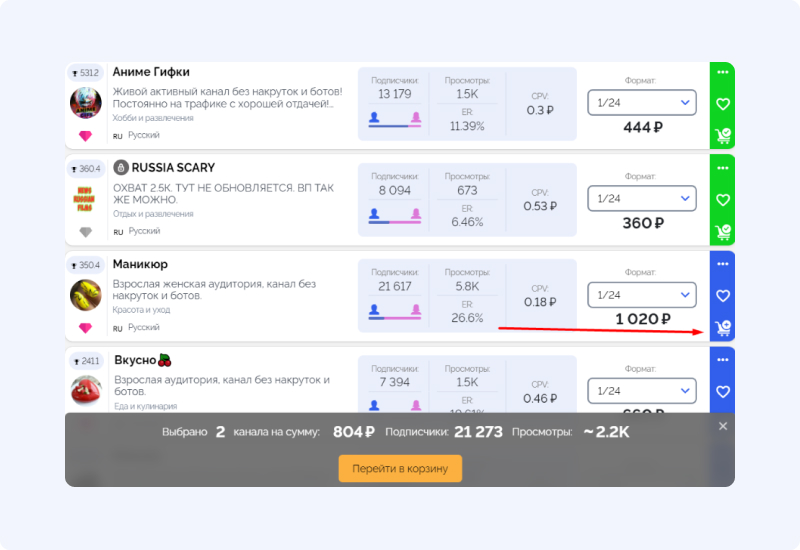Viewport: 800px width, 550px height.
Task: Add Маникюр channel to cart
Action: click(723, 327)
